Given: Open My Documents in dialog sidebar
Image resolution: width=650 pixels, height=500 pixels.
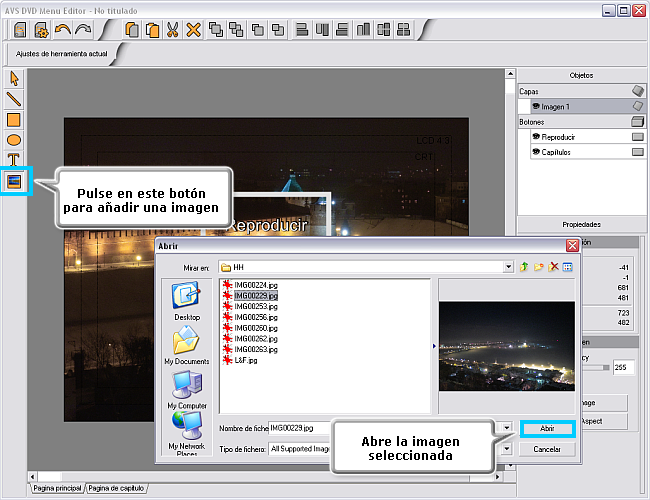Looking at the screenshot, I should pyautogui.click(x=187, y=345).
